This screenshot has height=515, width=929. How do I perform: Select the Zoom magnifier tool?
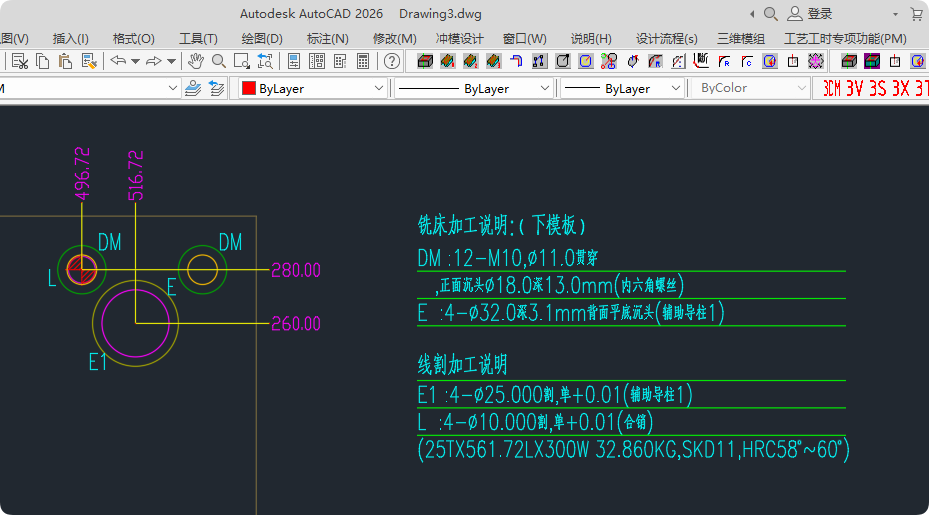tap(219, 61)
